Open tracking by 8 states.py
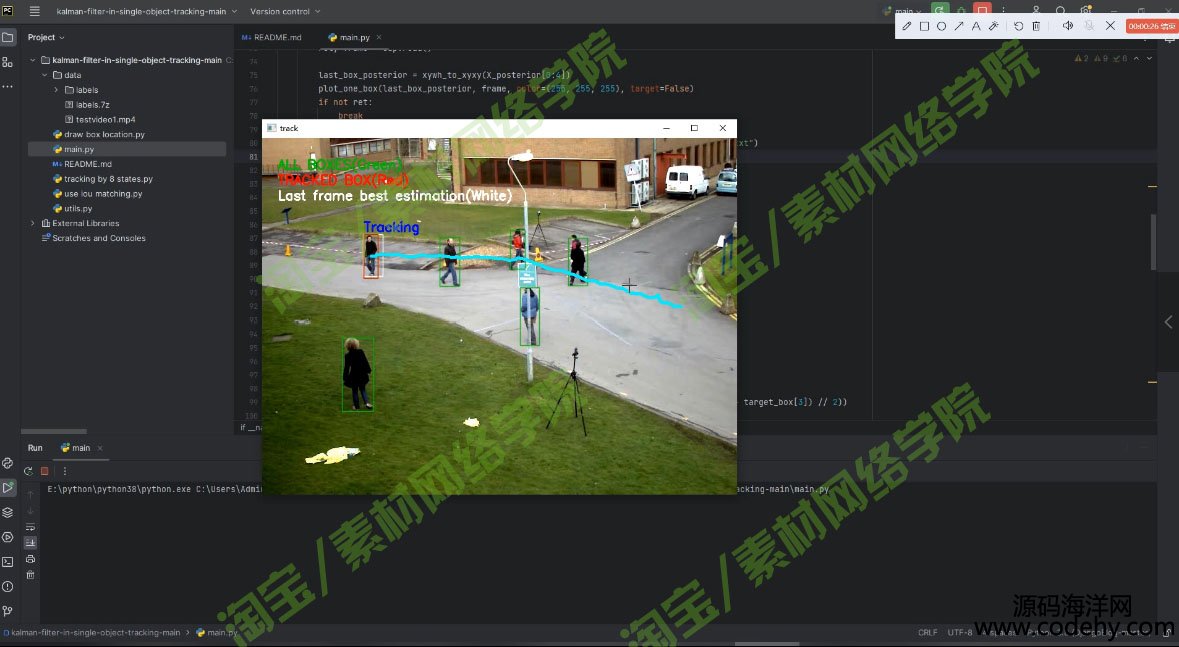The height and width of the screenshot is (647, 1179). tap(102, 179)
